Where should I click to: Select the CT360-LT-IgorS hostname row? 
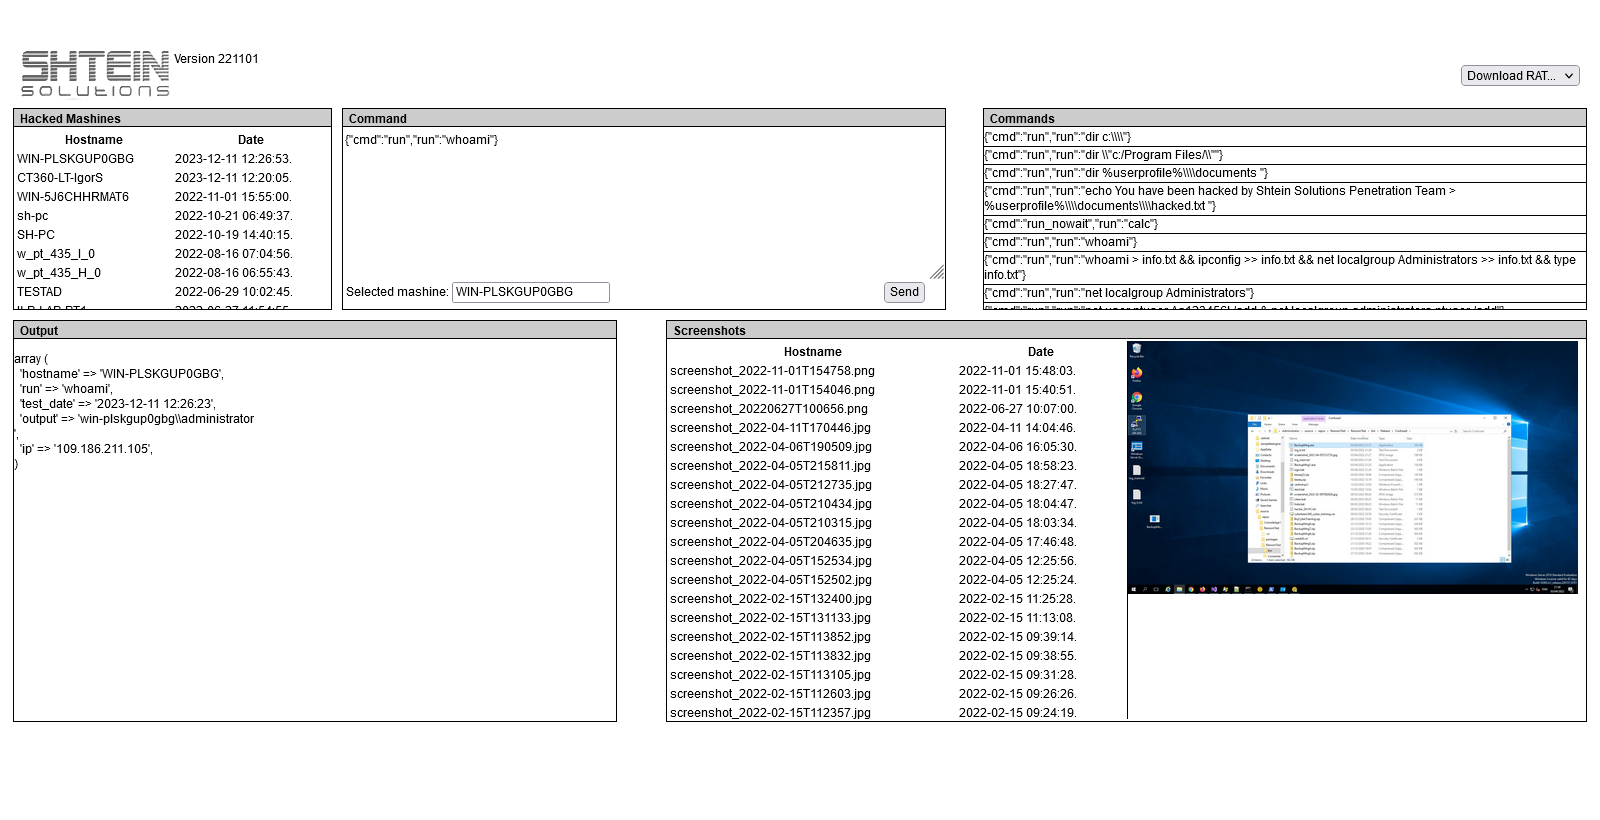tap(60, 178)
